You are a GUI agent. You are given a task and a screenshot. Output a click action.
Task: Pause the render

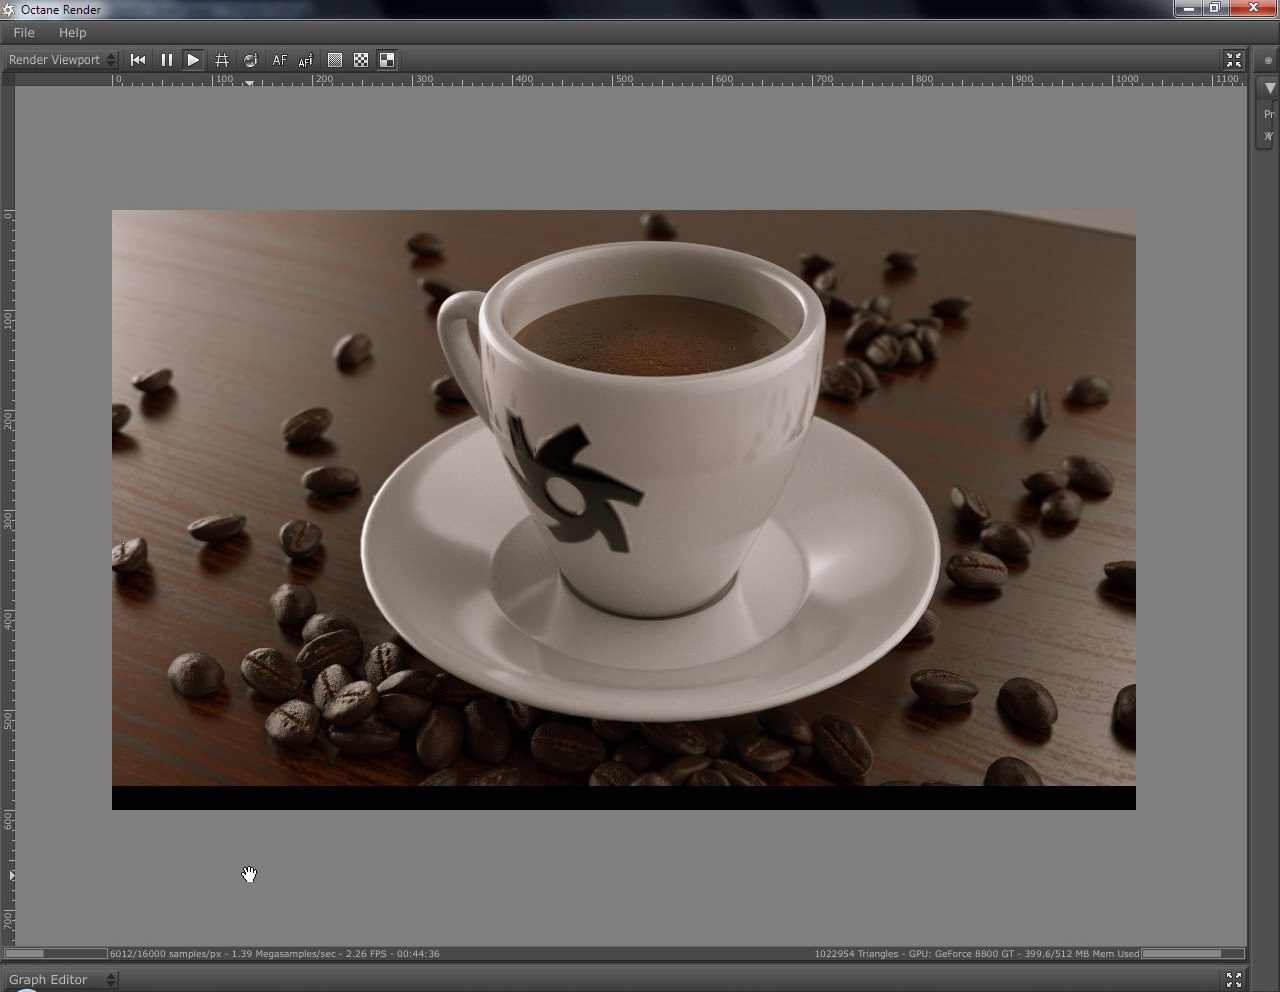(166, 60)
